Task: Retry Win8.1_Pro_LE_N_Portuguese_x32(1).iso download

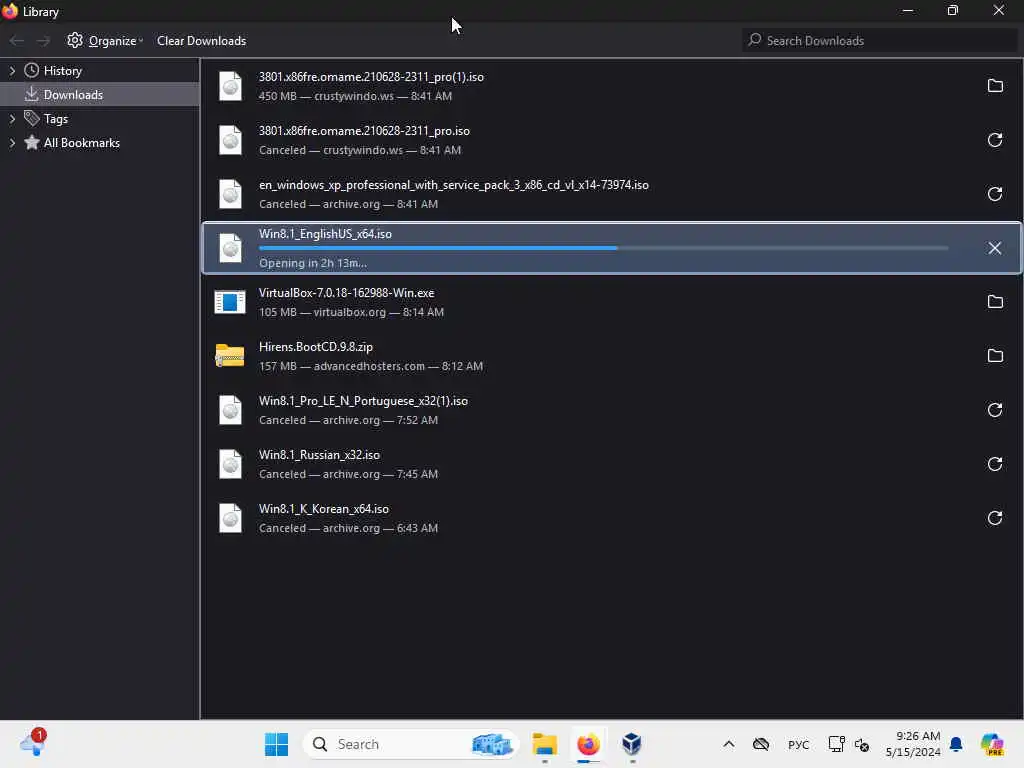Action: click(x=995, y=410)
